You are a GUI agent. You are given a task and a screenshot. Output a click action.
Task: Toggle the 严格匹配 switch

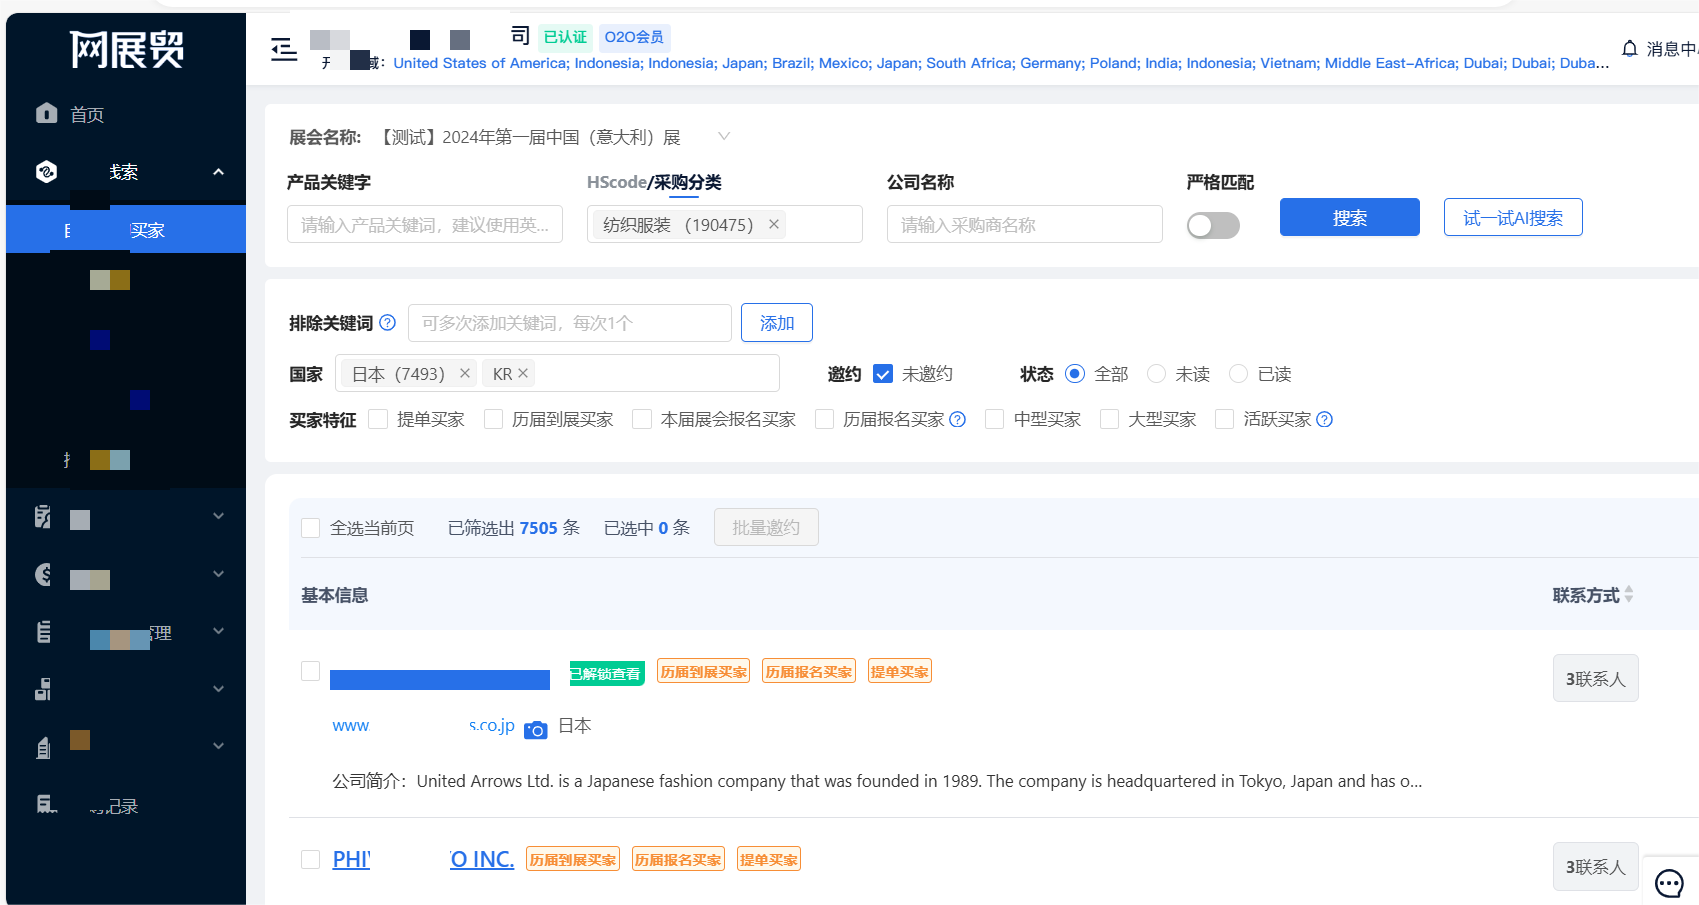click(x=1212, y=226)
